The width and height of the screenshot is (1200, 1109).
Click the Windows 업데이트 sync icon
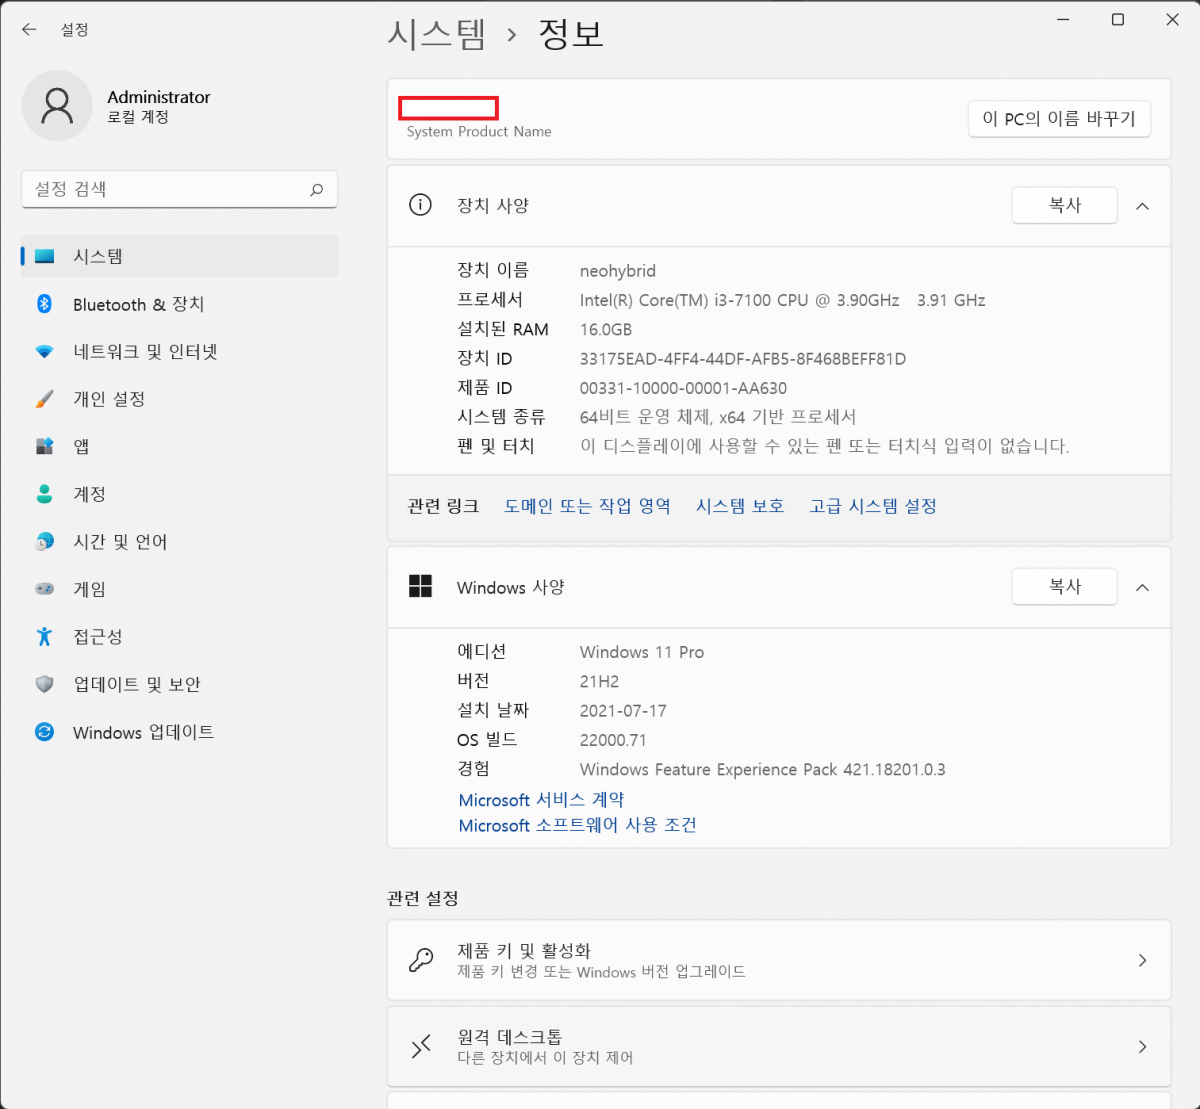[x=44, y=732]
